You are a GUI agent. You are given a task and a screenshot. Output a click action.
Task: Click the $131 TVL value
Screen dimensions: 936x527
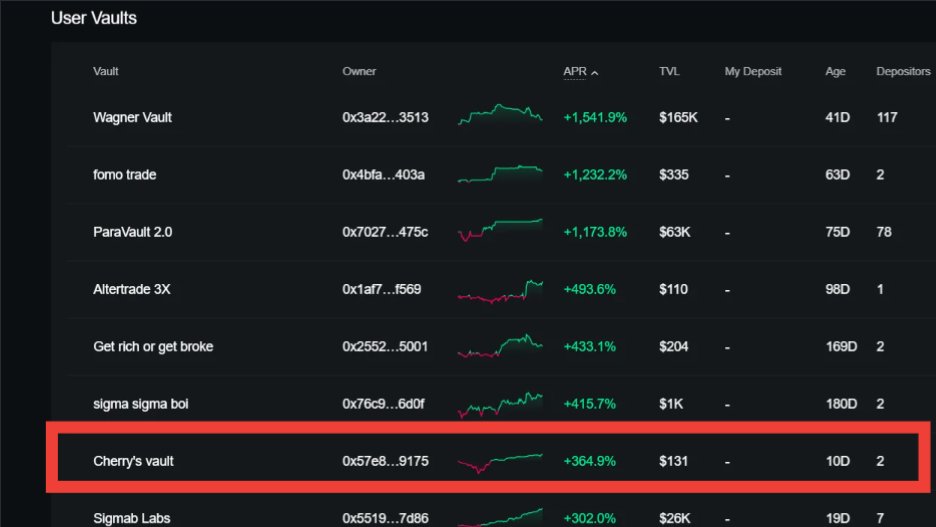click(673, 461)
